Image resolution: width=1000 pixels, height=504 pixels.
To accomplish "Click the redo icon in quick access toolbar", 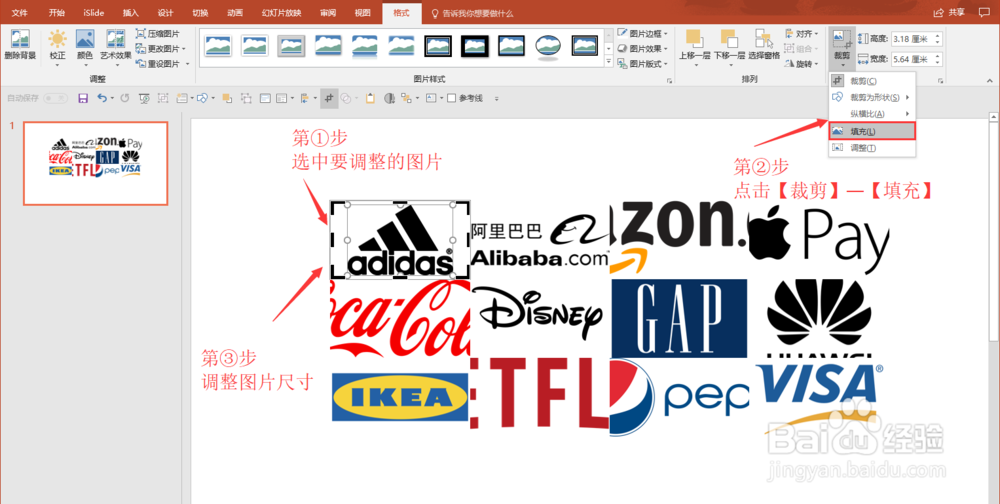I will 125,98.
